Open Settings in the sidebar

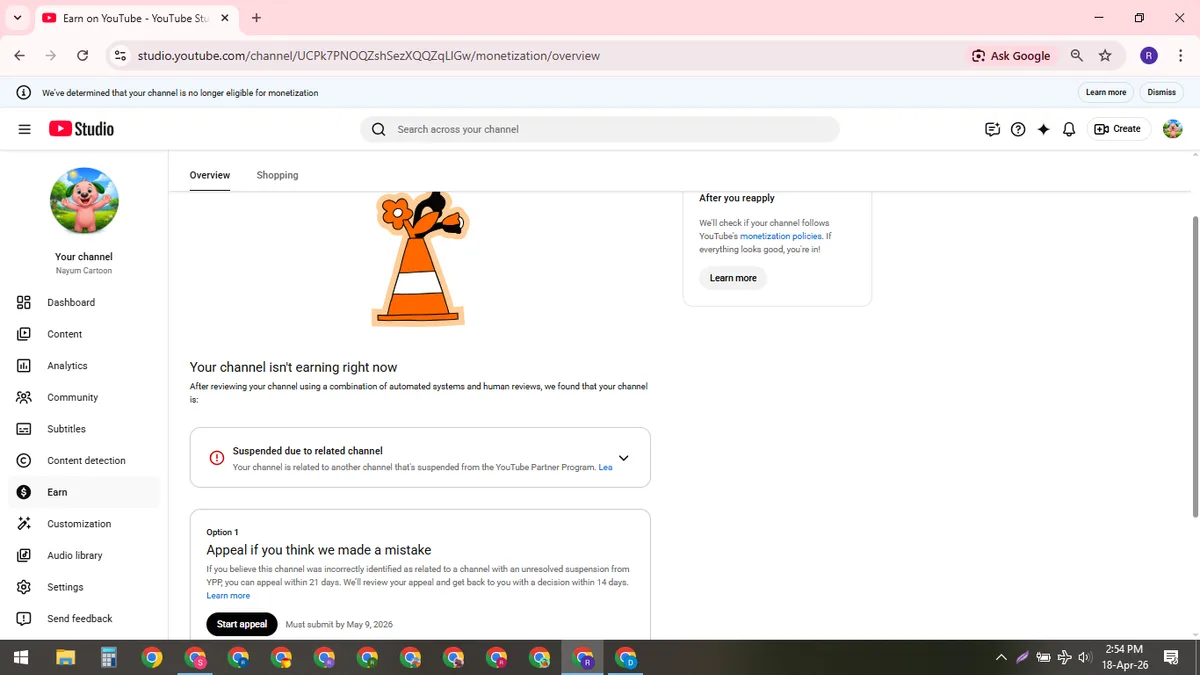point(84,587)
